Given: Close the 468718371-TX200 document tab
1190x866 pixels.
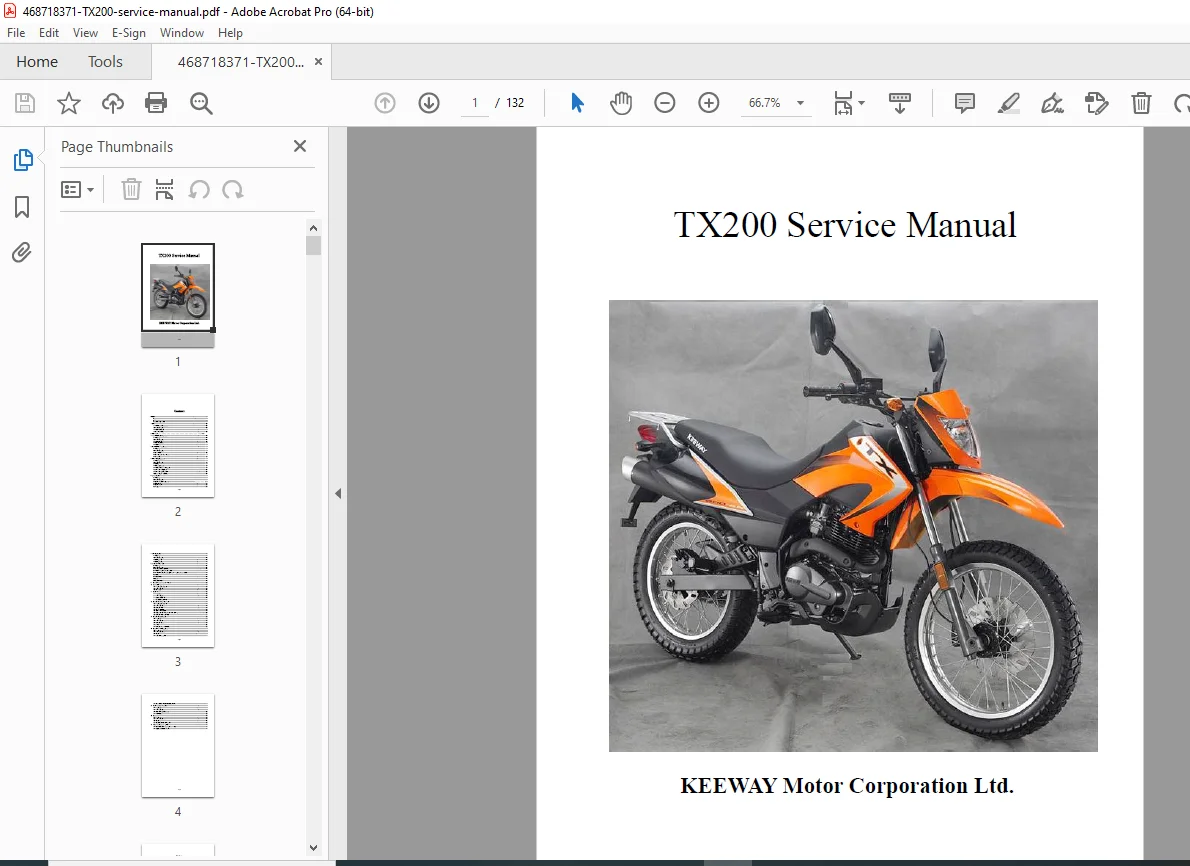Looking at the screenshot, I should (318, 61).
